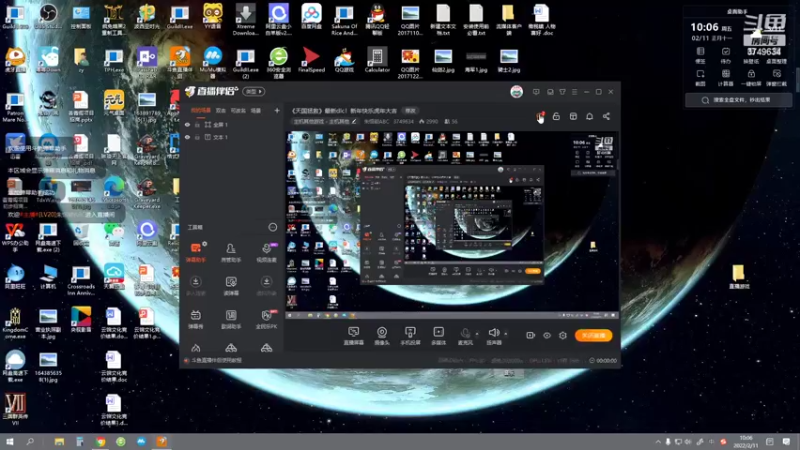This screenshot has width=800, height=450.
Task: Add phone screen casting source (手机投屏)
Action: pyautogui.click(x=410, y=336)
